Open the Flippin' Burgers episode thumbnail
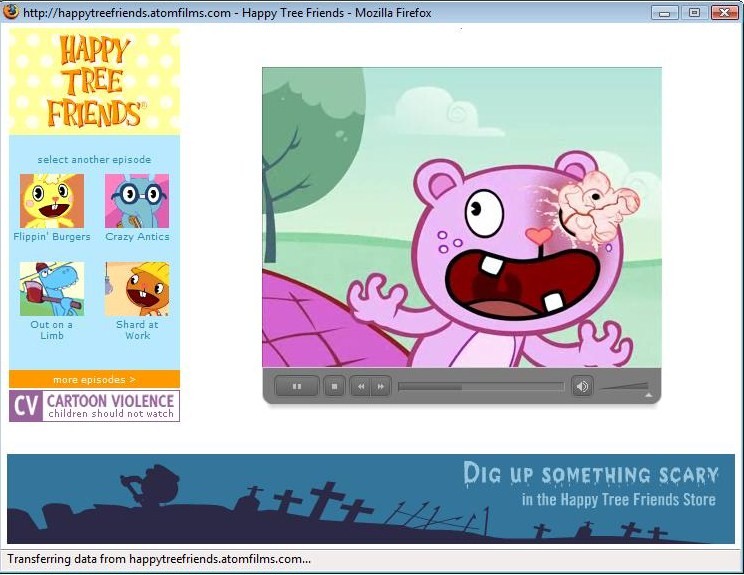The image size is (744, 575). click(52, 201)
